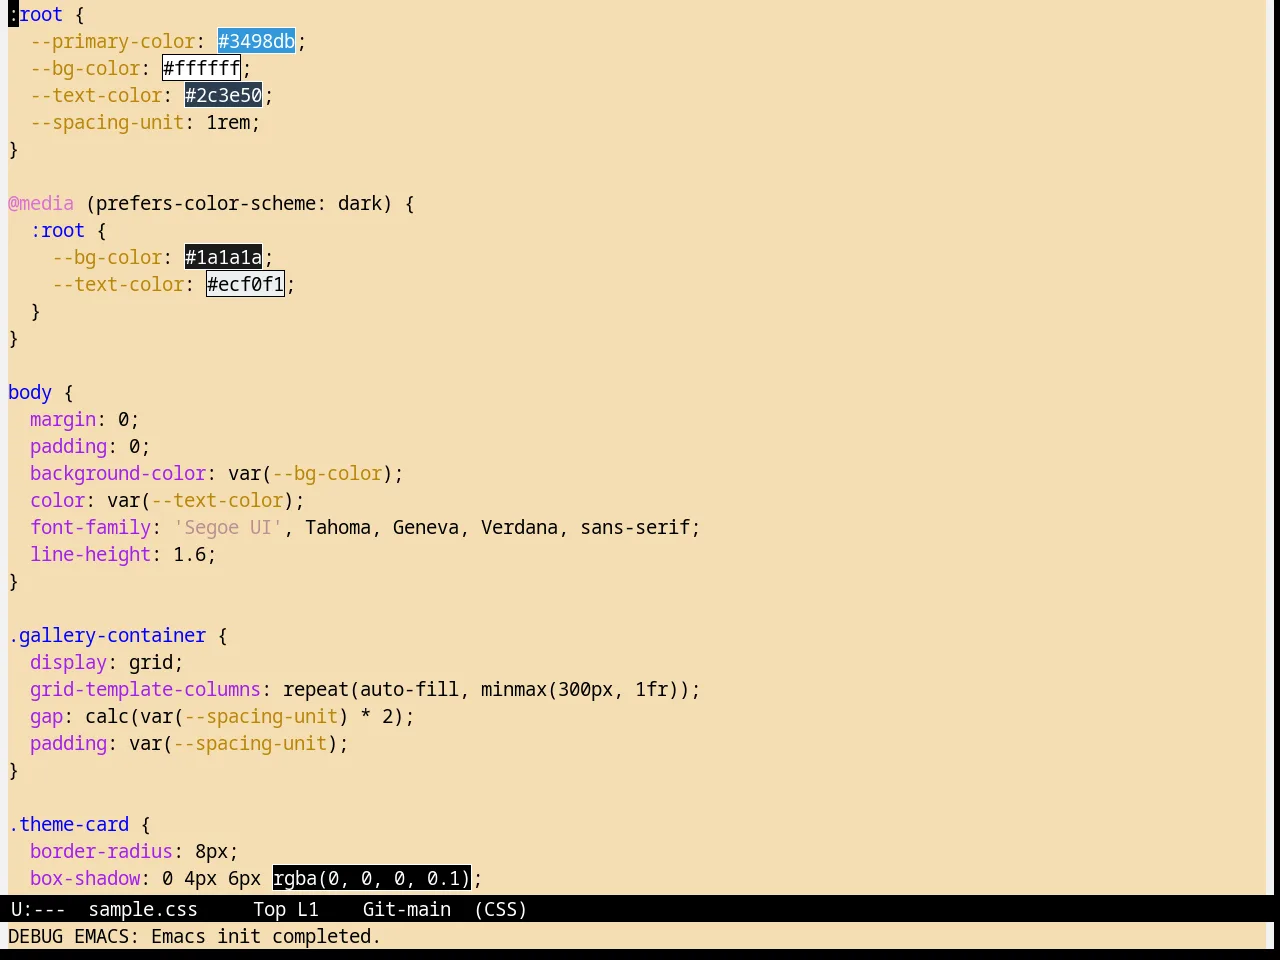The width and height of the screenshot is (1280, 960).
Task: Click padding: var(--spacing-unit) line
Action: pos(189,743)
